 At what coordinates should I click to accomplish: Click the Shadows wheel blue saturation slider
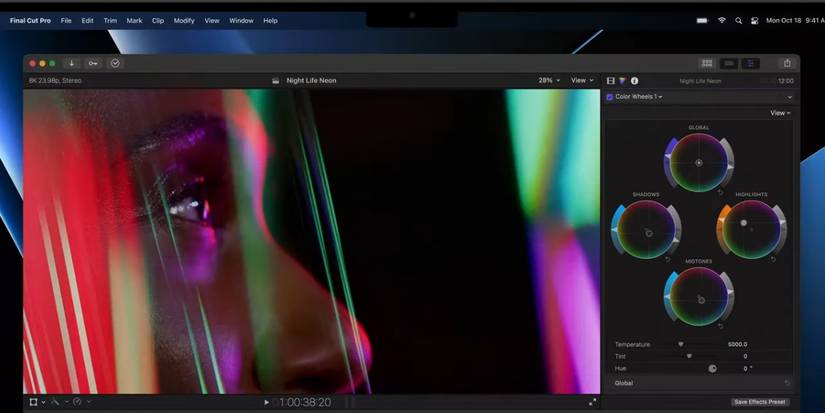pos(617,228)
